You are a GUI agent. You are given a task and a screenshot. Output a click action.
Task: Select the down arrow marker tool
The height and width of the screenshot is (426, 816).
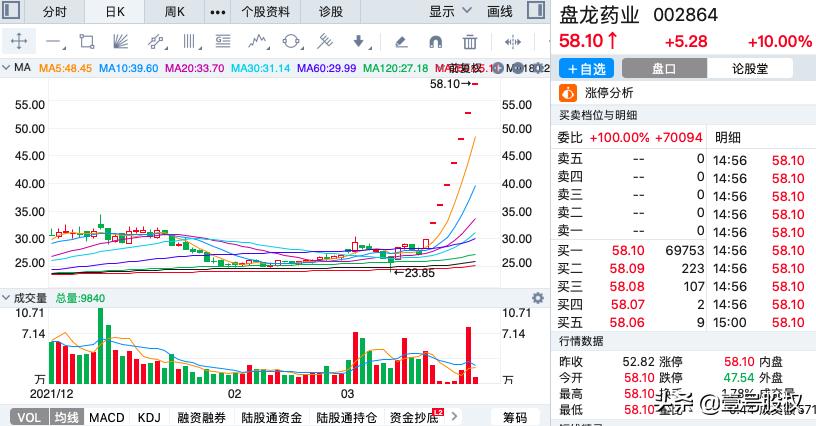(361, 42)
